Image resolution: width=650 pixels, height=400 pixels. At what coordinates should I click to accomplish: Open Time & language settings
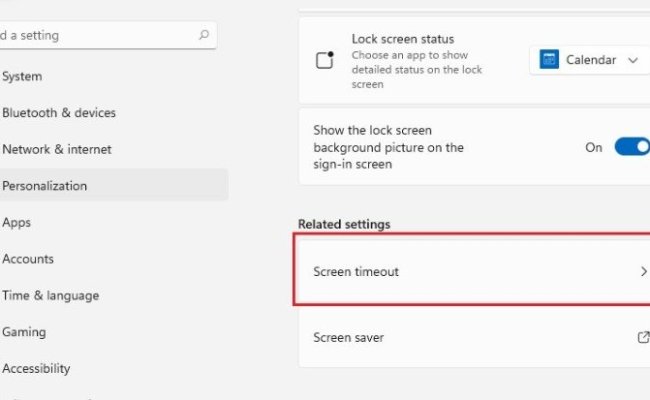(x=50, y=295)
